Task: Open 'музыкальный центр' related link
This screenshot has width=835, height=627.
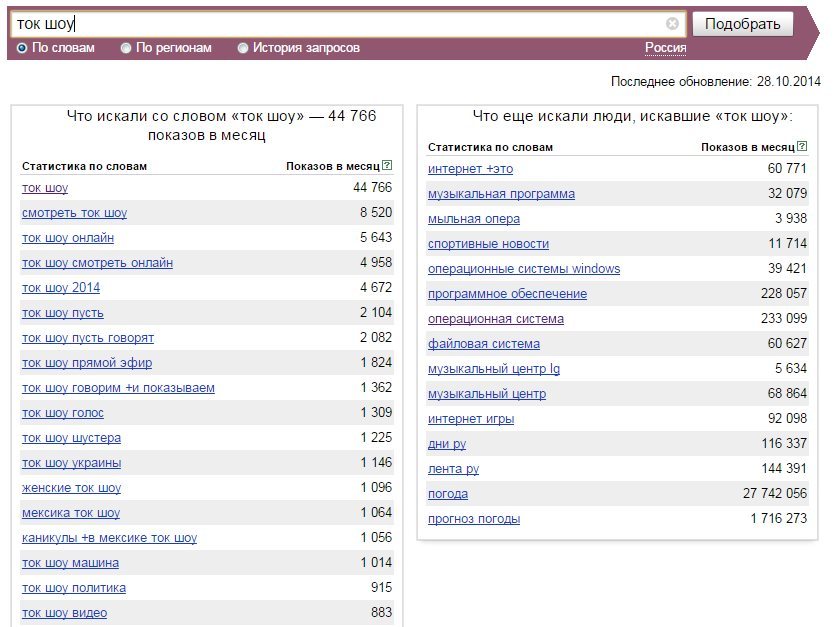Action: pos(487,395)
